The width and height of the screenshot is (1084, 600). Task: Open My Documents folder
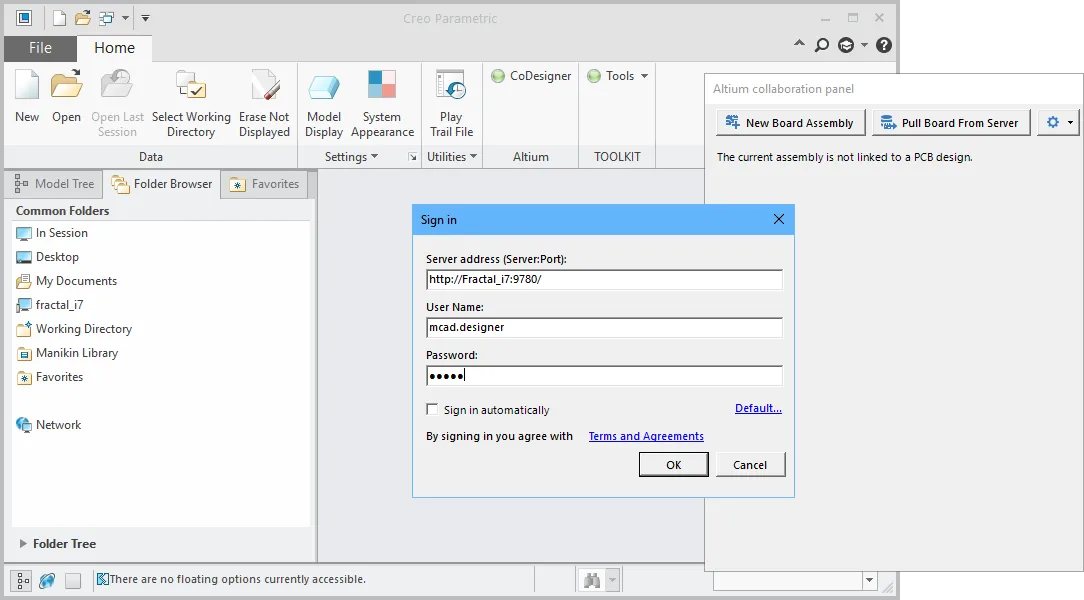coord(66,281)
